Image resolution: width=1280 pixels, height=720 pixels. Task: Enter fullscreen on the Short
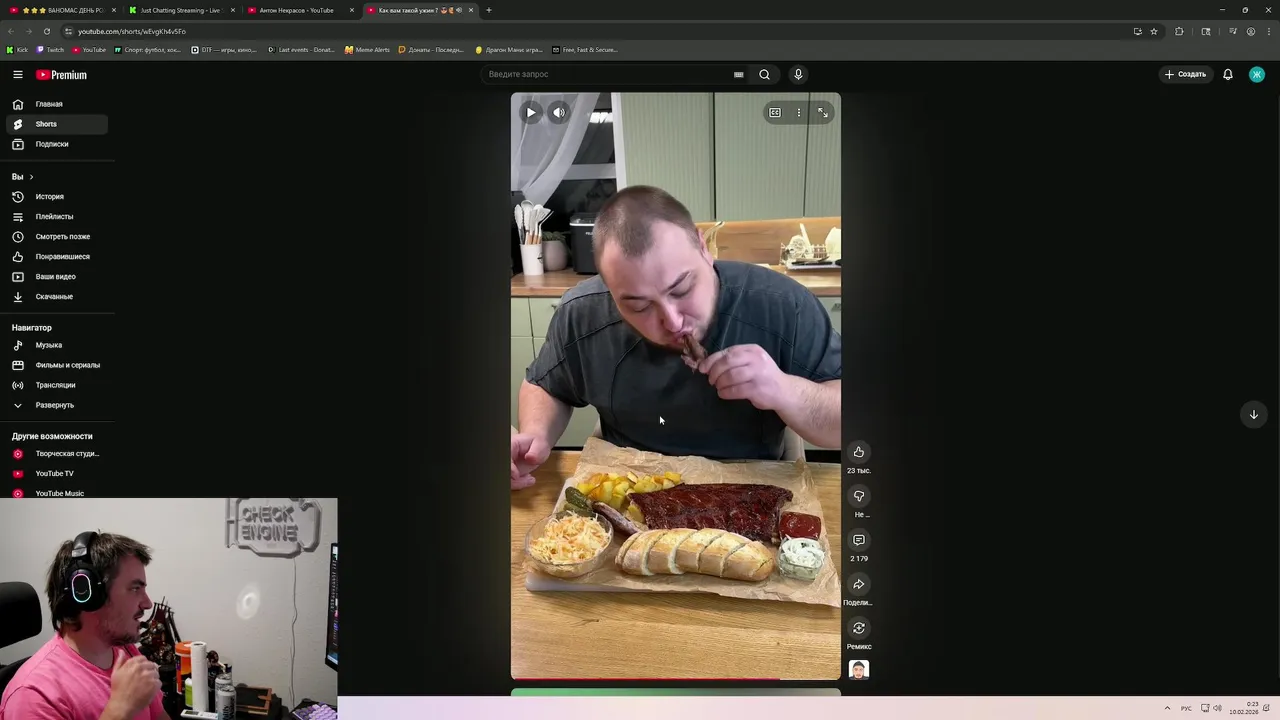tap(822, 113)
